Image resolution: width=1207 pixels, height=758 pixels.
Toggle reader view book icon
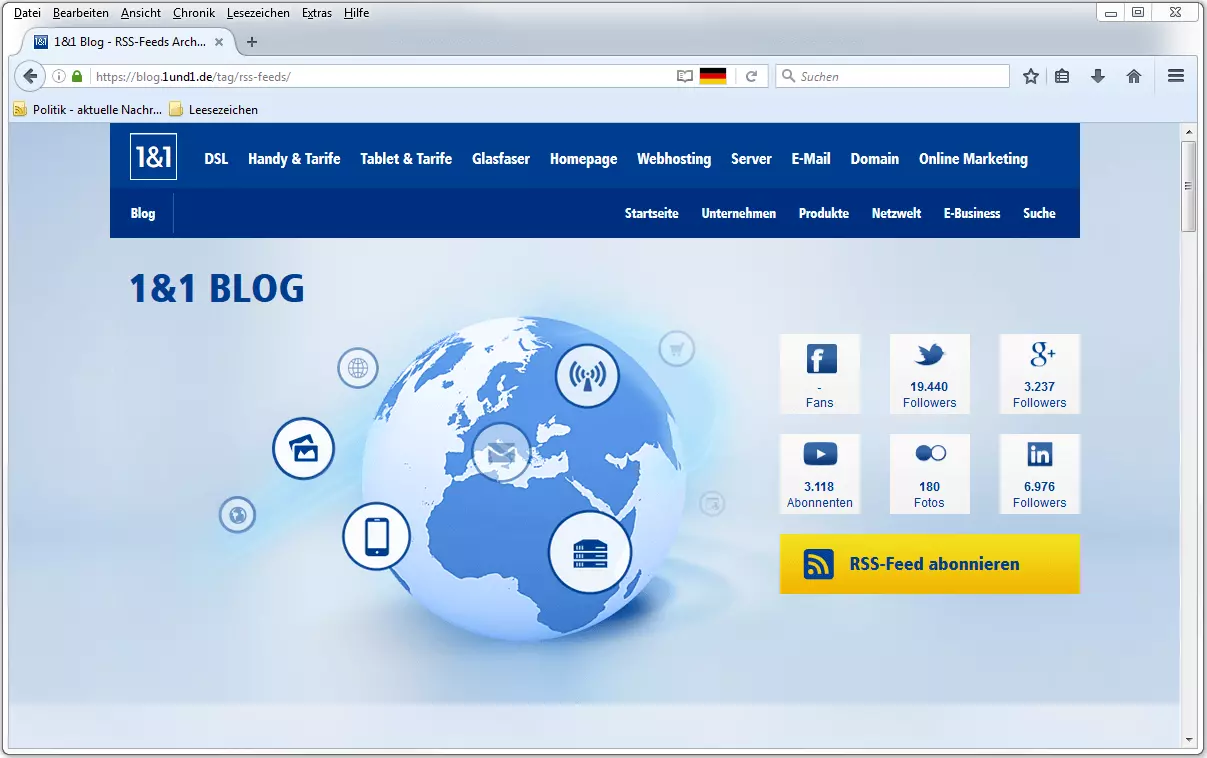[685, 76]
